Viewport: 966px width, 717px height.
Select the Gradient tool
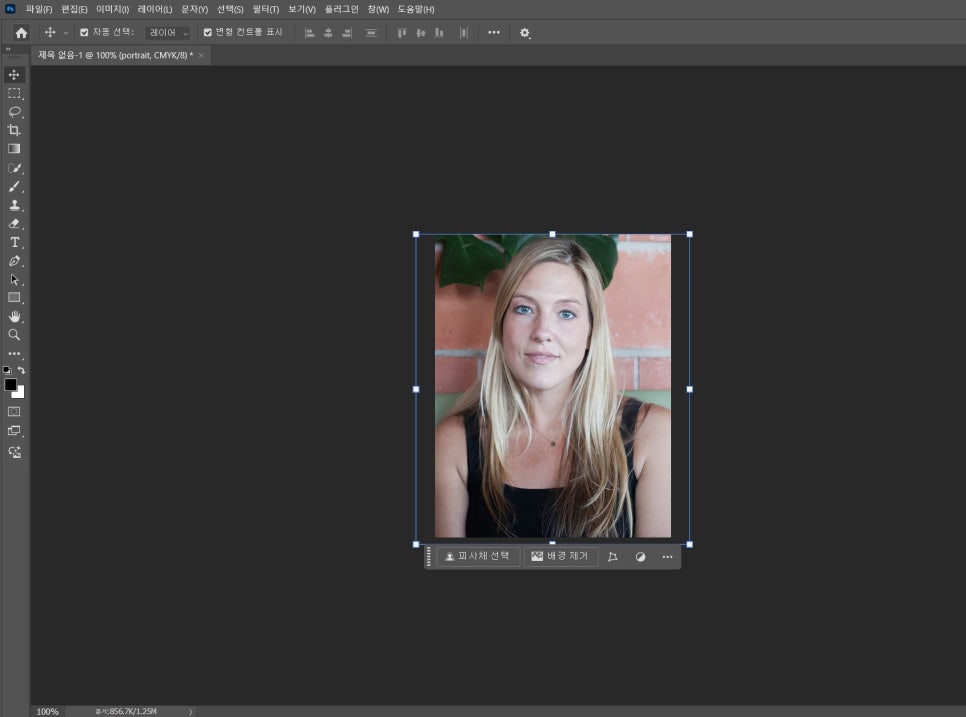point(14,148)
